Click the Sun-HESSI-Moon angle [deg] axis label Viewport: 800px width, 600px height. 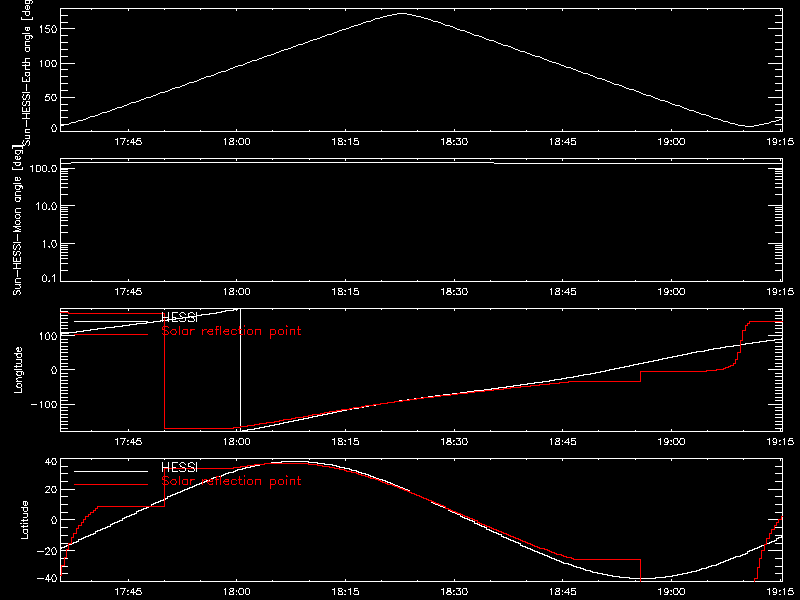click(17, 220)
